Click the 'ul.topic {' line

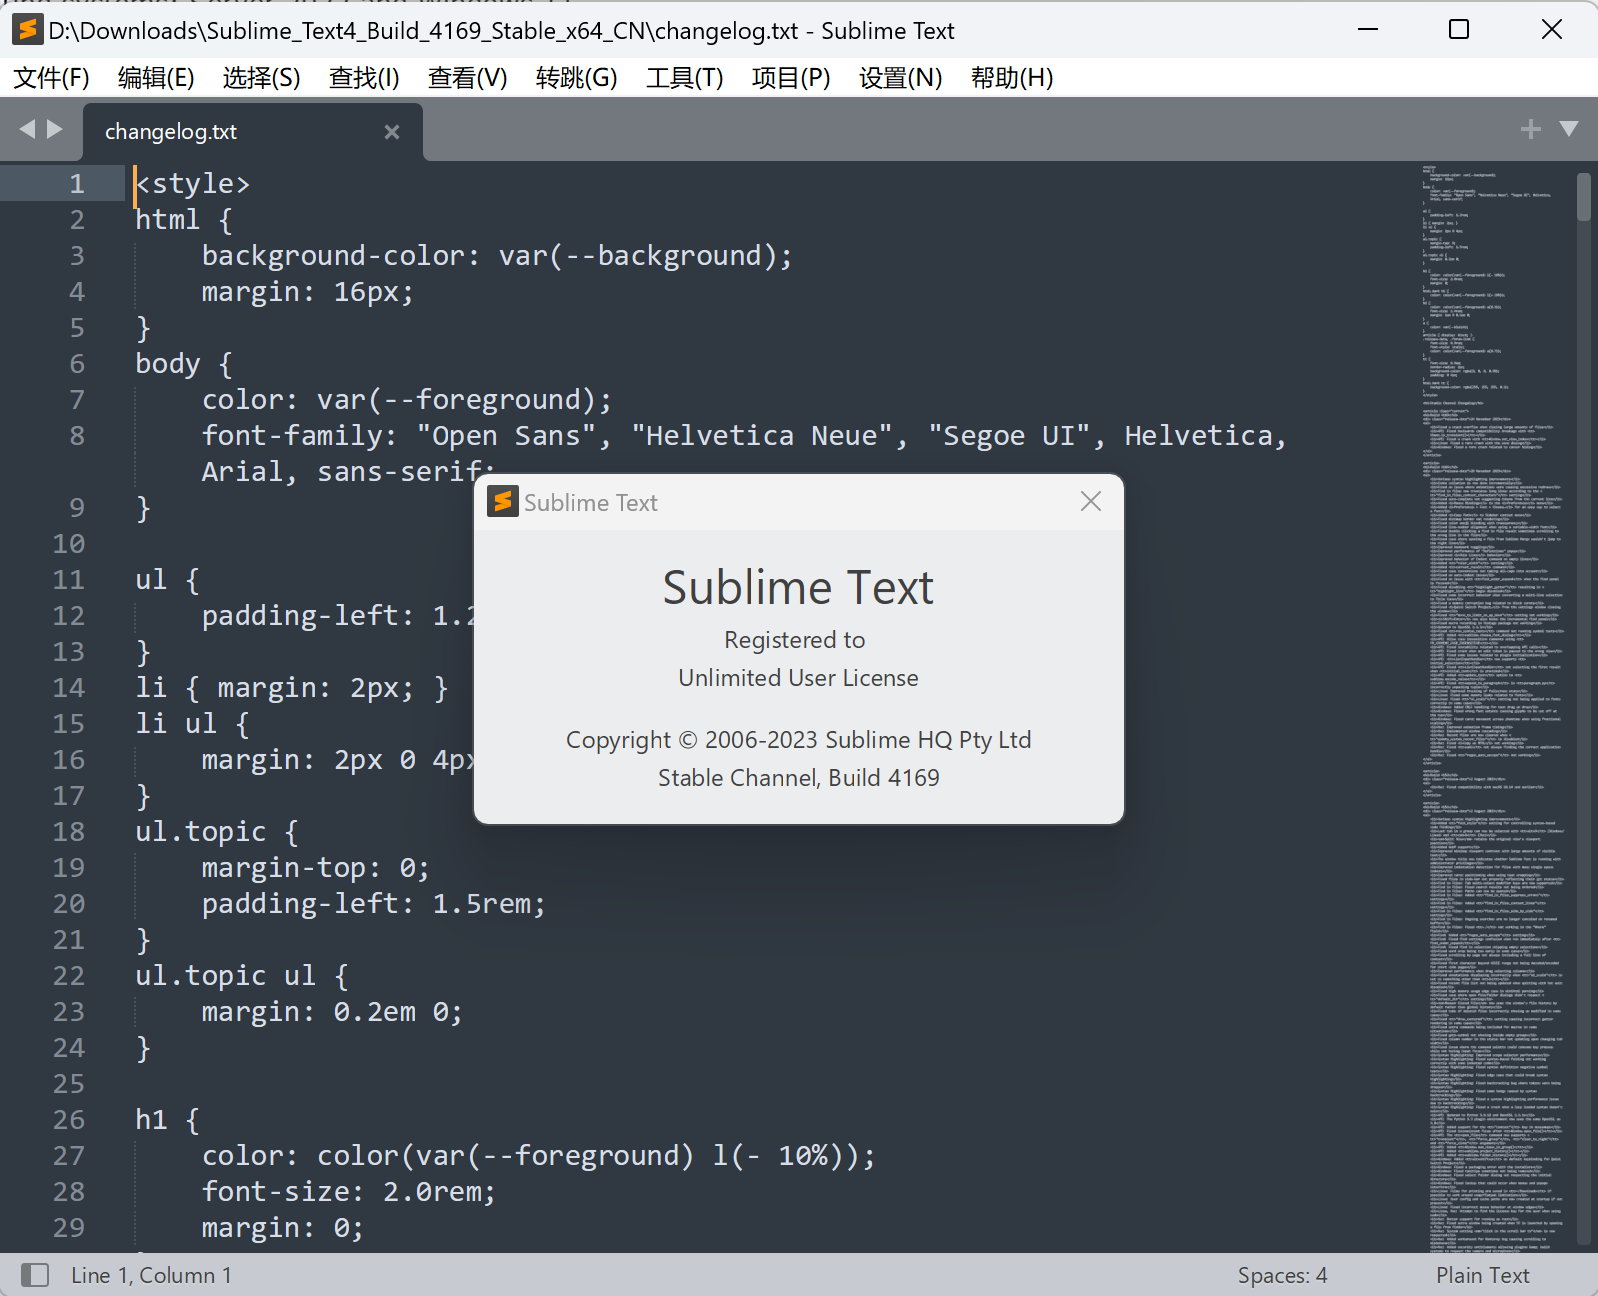(x=217, y=832)
